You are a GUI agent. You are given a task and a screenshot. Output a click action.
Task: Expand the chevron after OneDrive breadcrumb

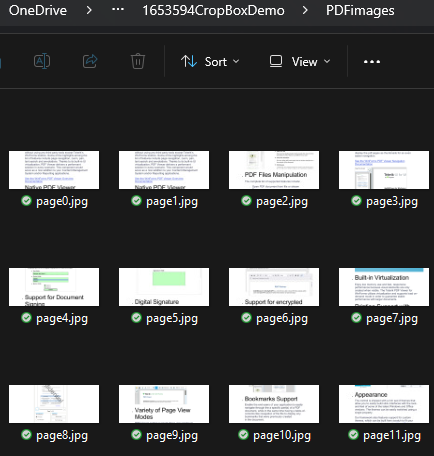pyautogui.click(x=89, y=10)
